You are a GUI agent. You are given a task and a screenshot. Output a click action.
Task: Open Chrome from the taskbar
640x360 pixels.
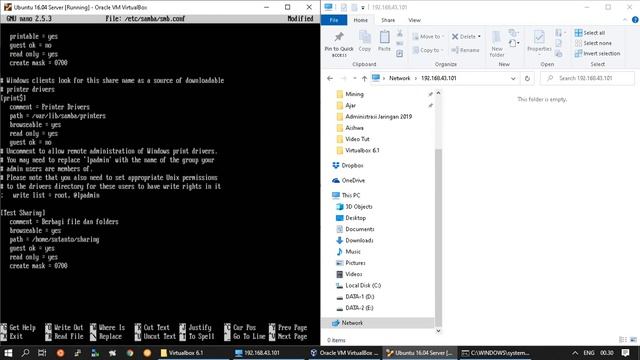[x=130, y=353]
